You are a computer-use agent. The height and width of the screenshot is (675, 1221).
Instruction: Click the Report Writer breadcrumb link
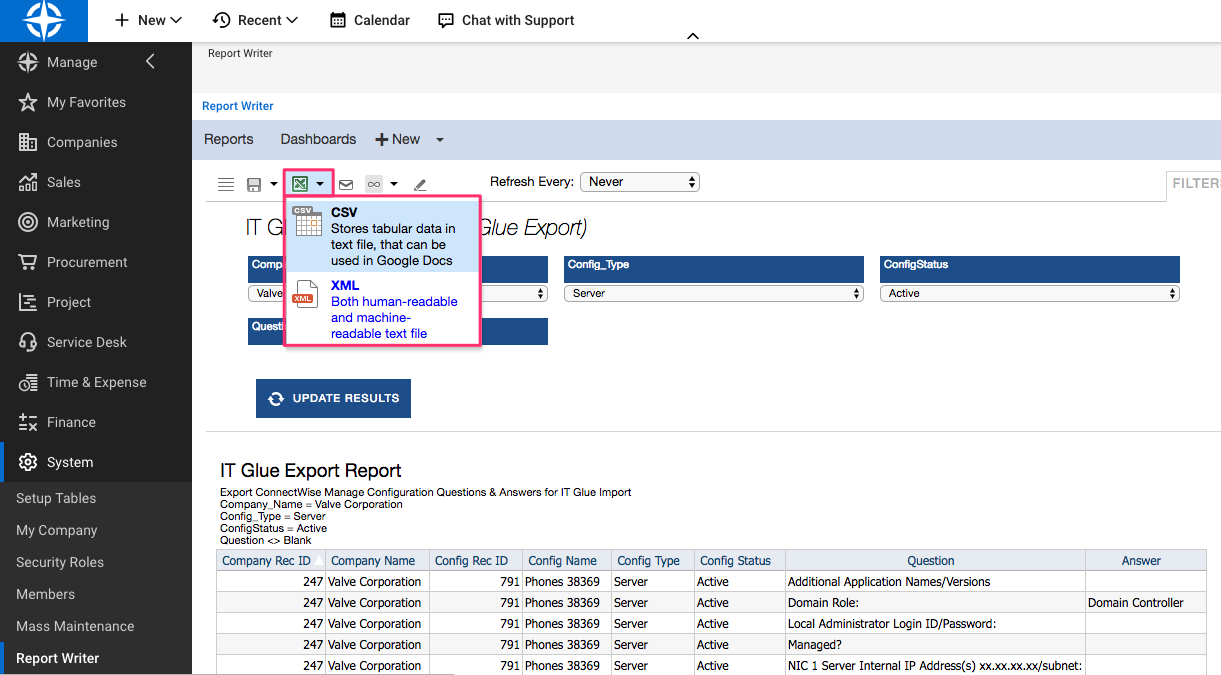(x=237, y=106)
